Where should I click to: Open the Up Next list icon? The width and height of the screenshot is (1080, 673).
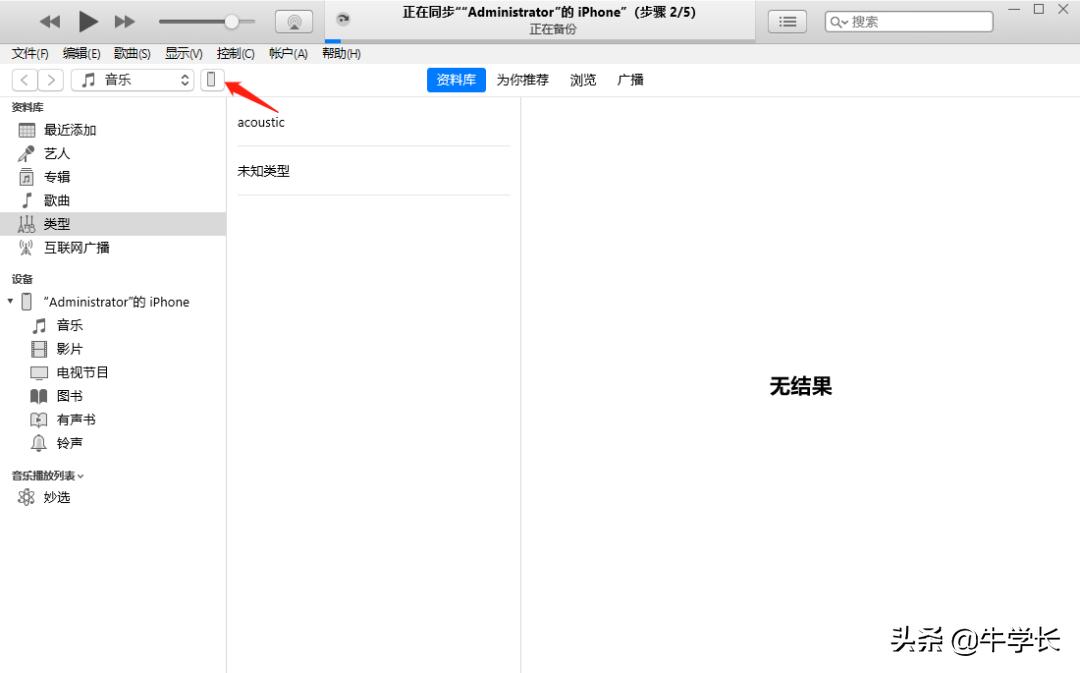click(787, 21)
